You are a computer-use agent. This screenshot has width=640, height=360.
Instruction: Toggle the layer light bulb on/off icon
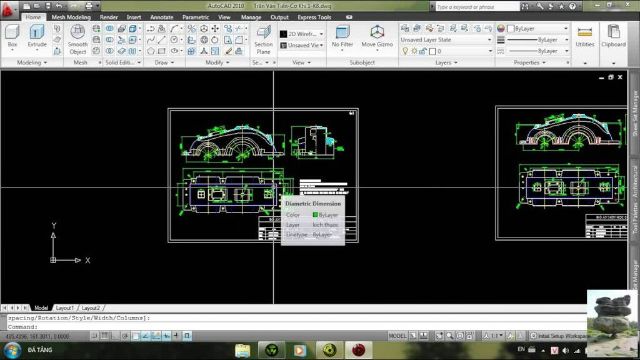pos(405,51)
